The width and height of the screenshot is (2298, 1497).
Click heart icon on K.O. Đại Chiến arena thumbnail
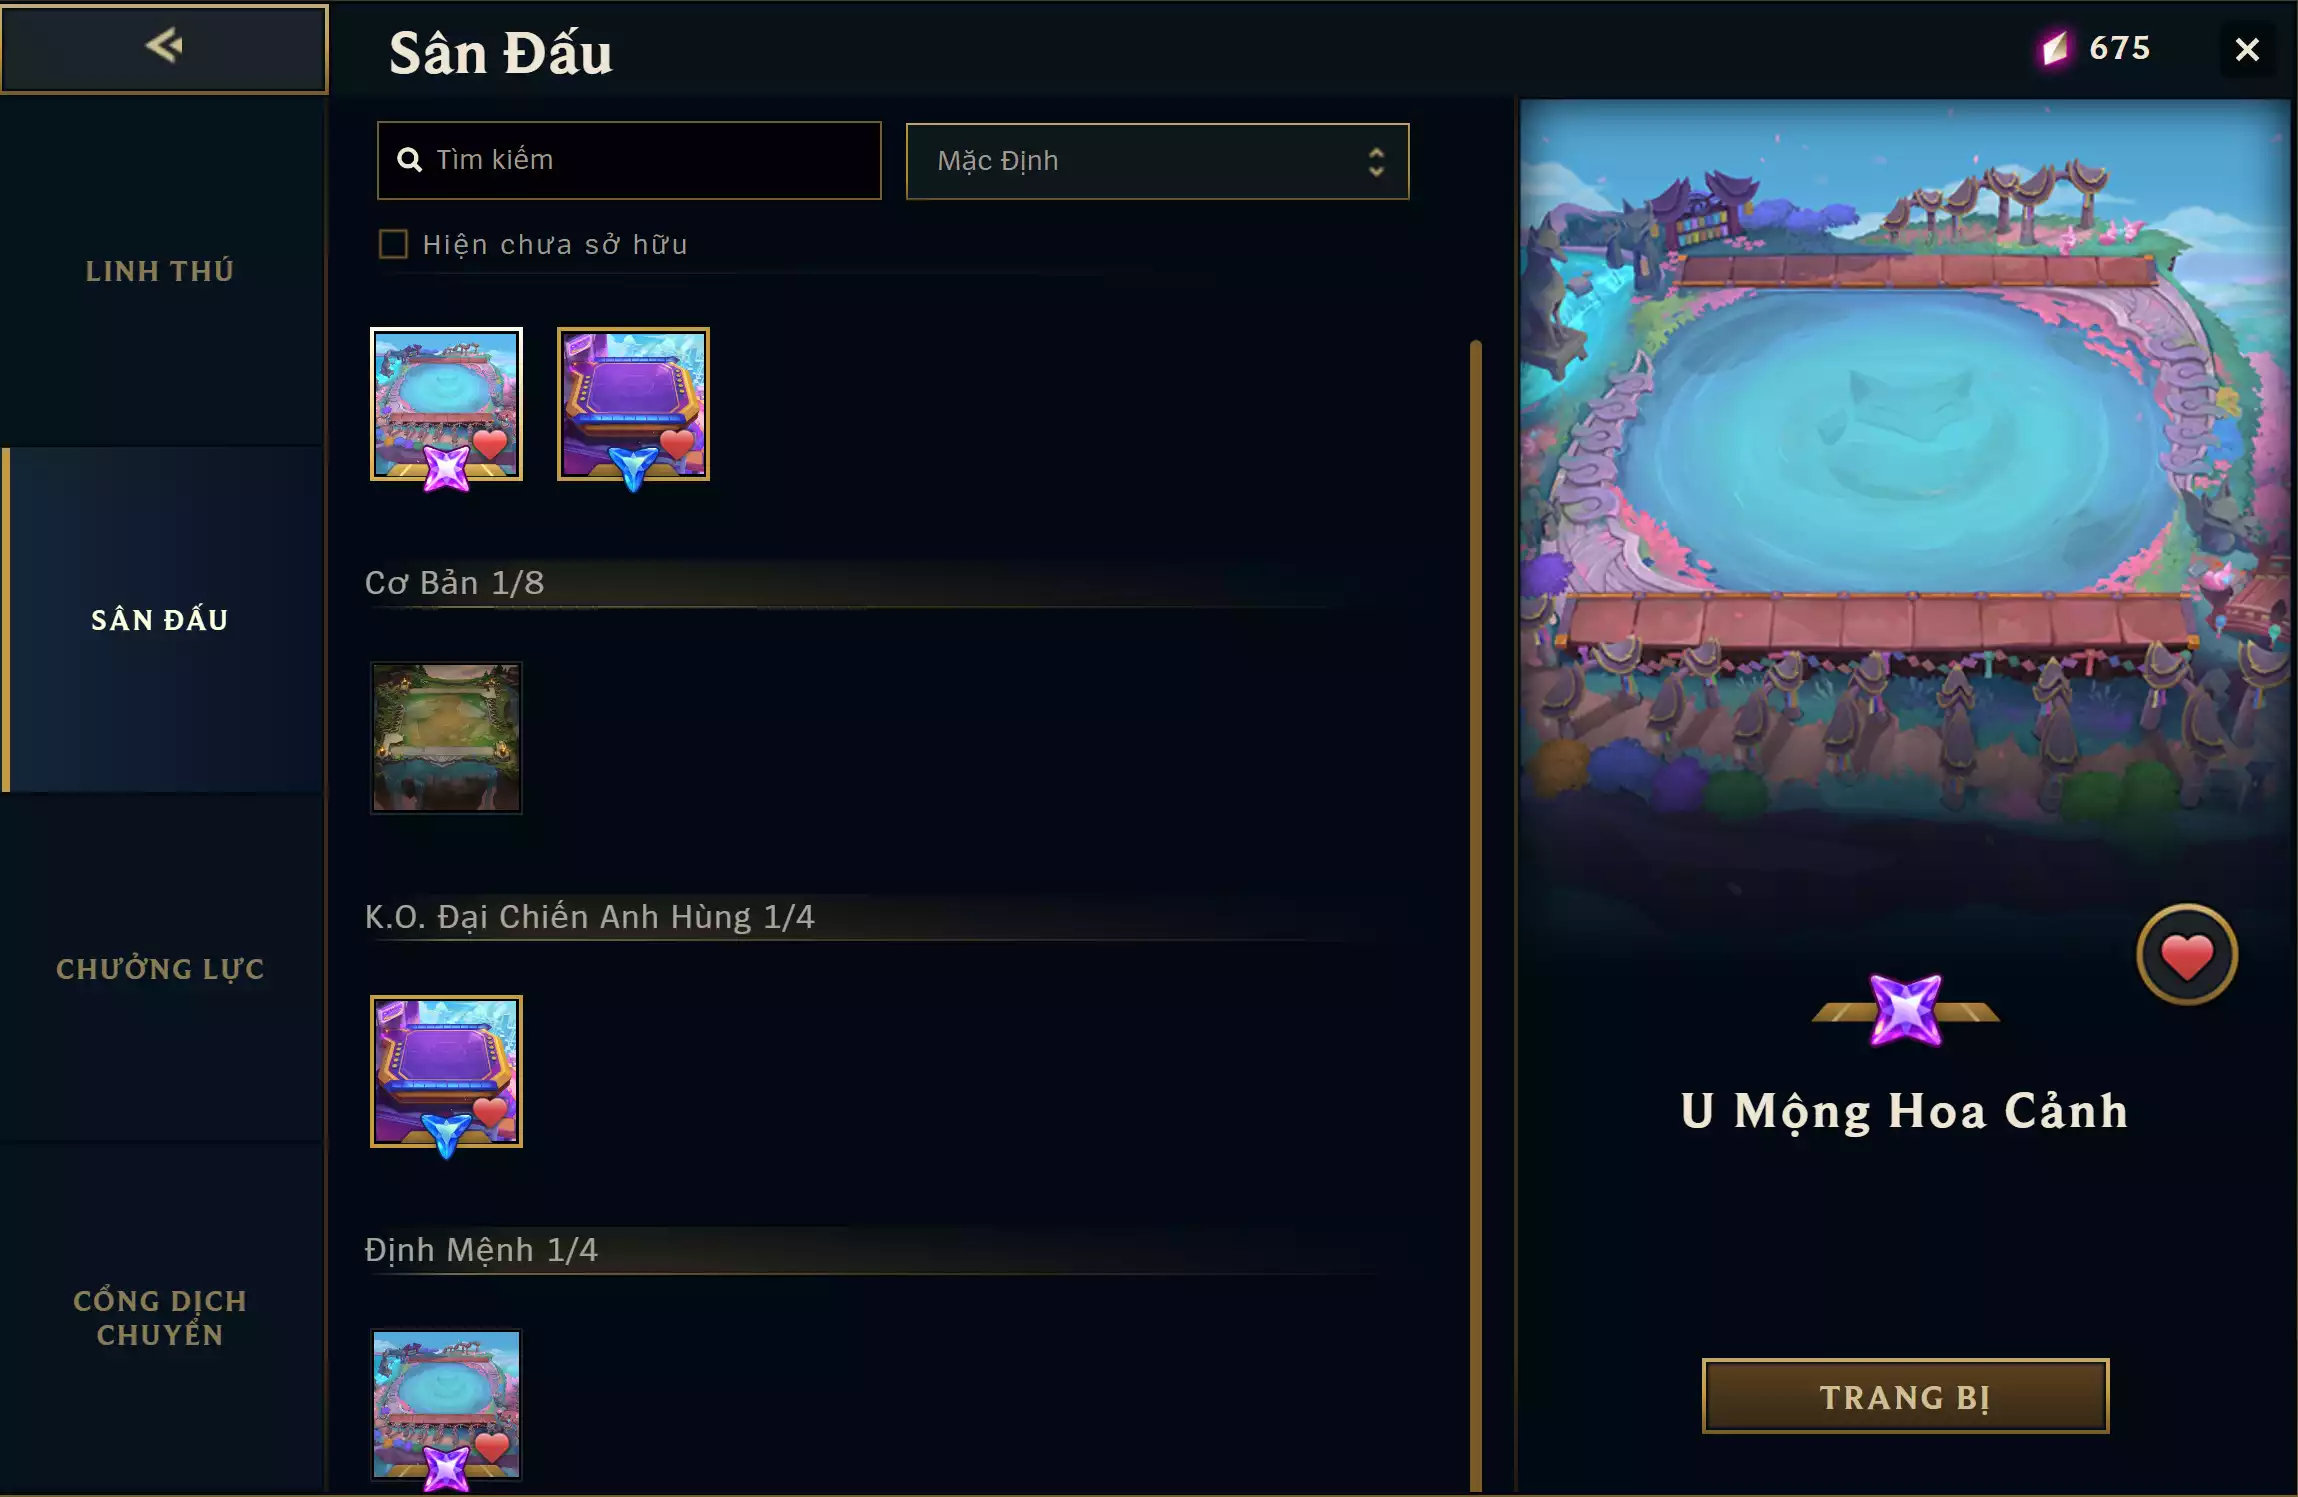pos(490,1110)
